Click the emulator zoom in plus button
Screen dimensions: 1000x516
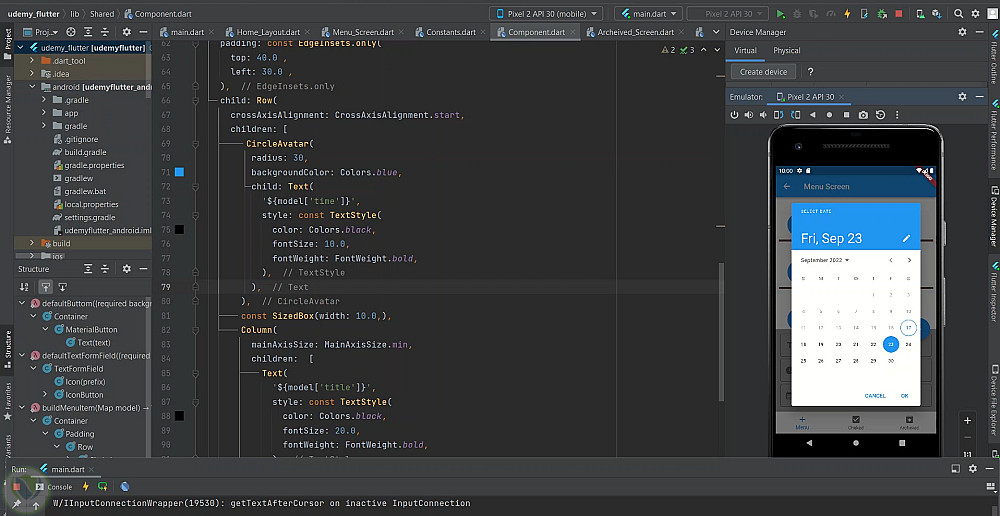click(x=967, y=421)
